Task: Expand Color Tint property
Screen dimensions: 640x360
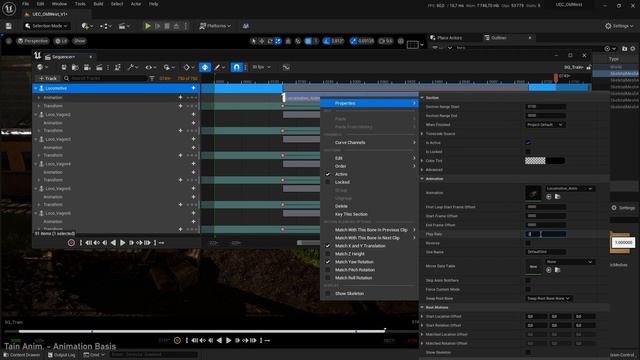Action: [x=422, y=161]
